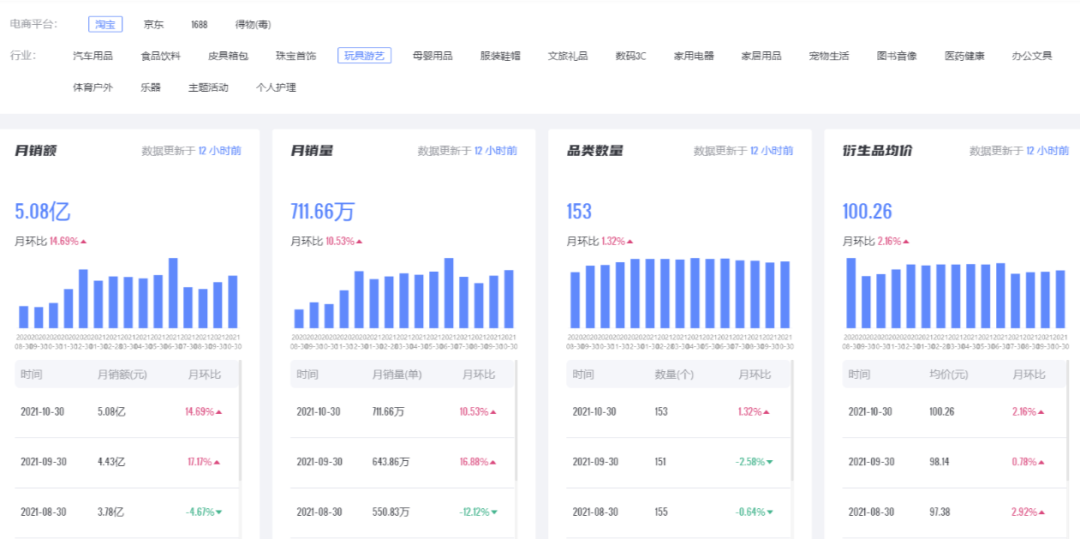
Task: Click the 月销额 table scrollbar
Action: [240, 421]
